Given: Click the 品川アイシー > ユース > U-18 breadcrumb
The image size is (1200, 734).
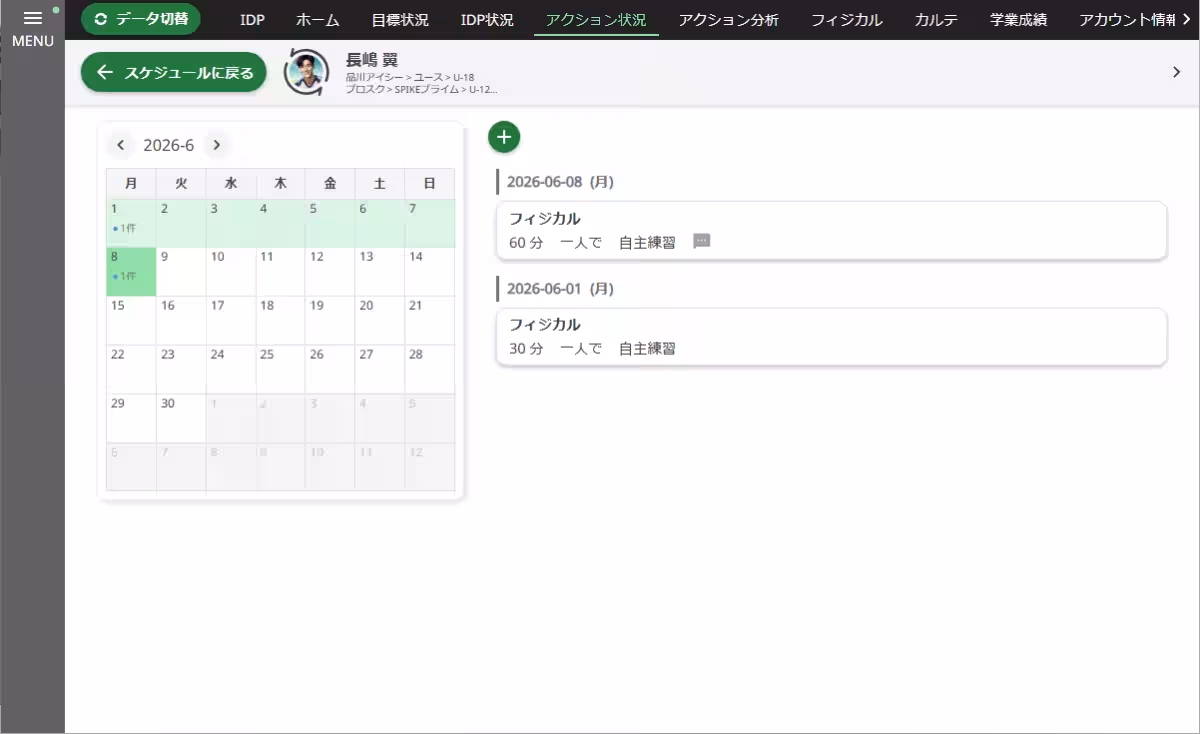Looking at the screenshot, I should click(x=410, y=77).
